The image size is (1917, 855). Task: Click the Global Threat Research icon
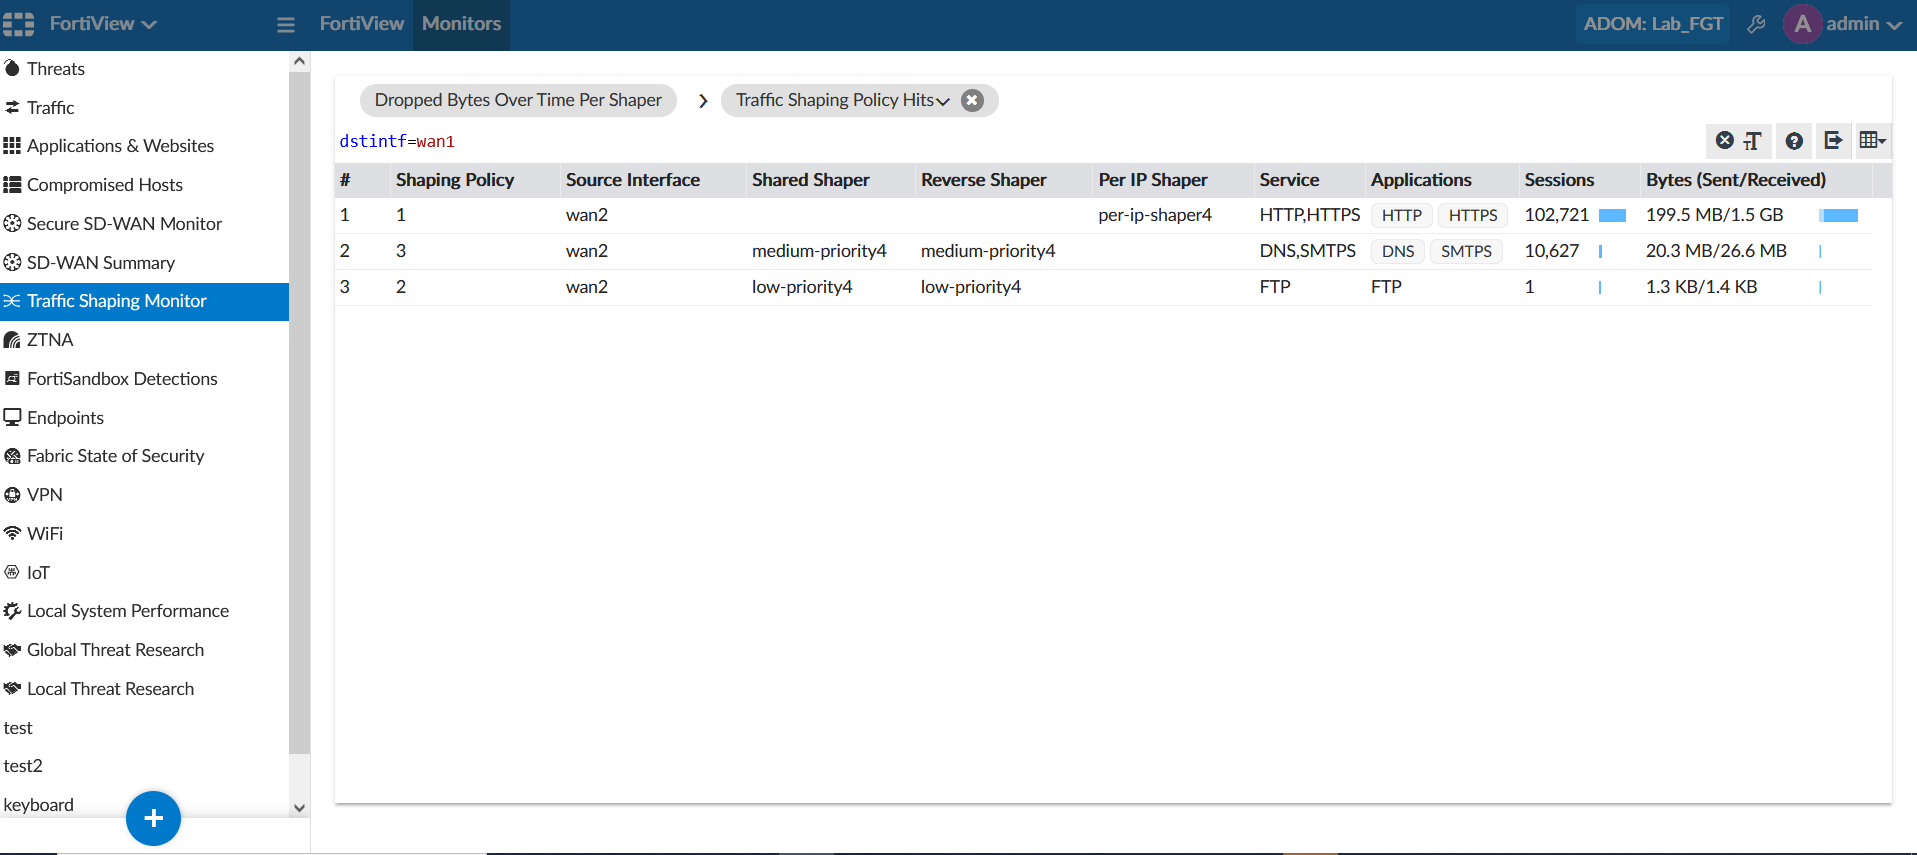tap(12, 650)
